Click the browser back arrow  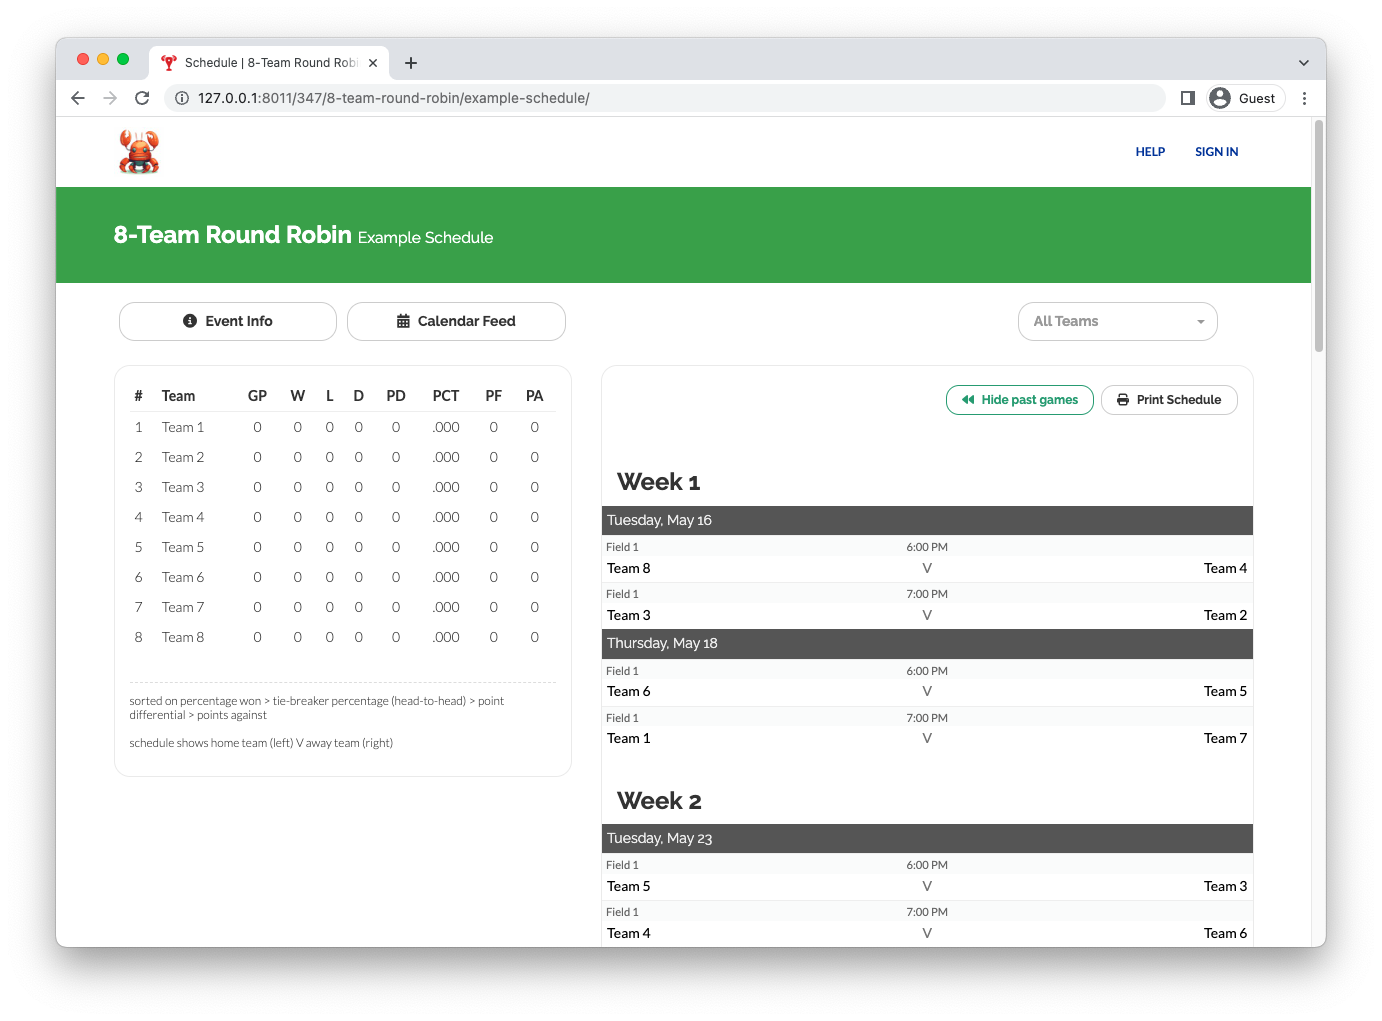click(78, 98)
